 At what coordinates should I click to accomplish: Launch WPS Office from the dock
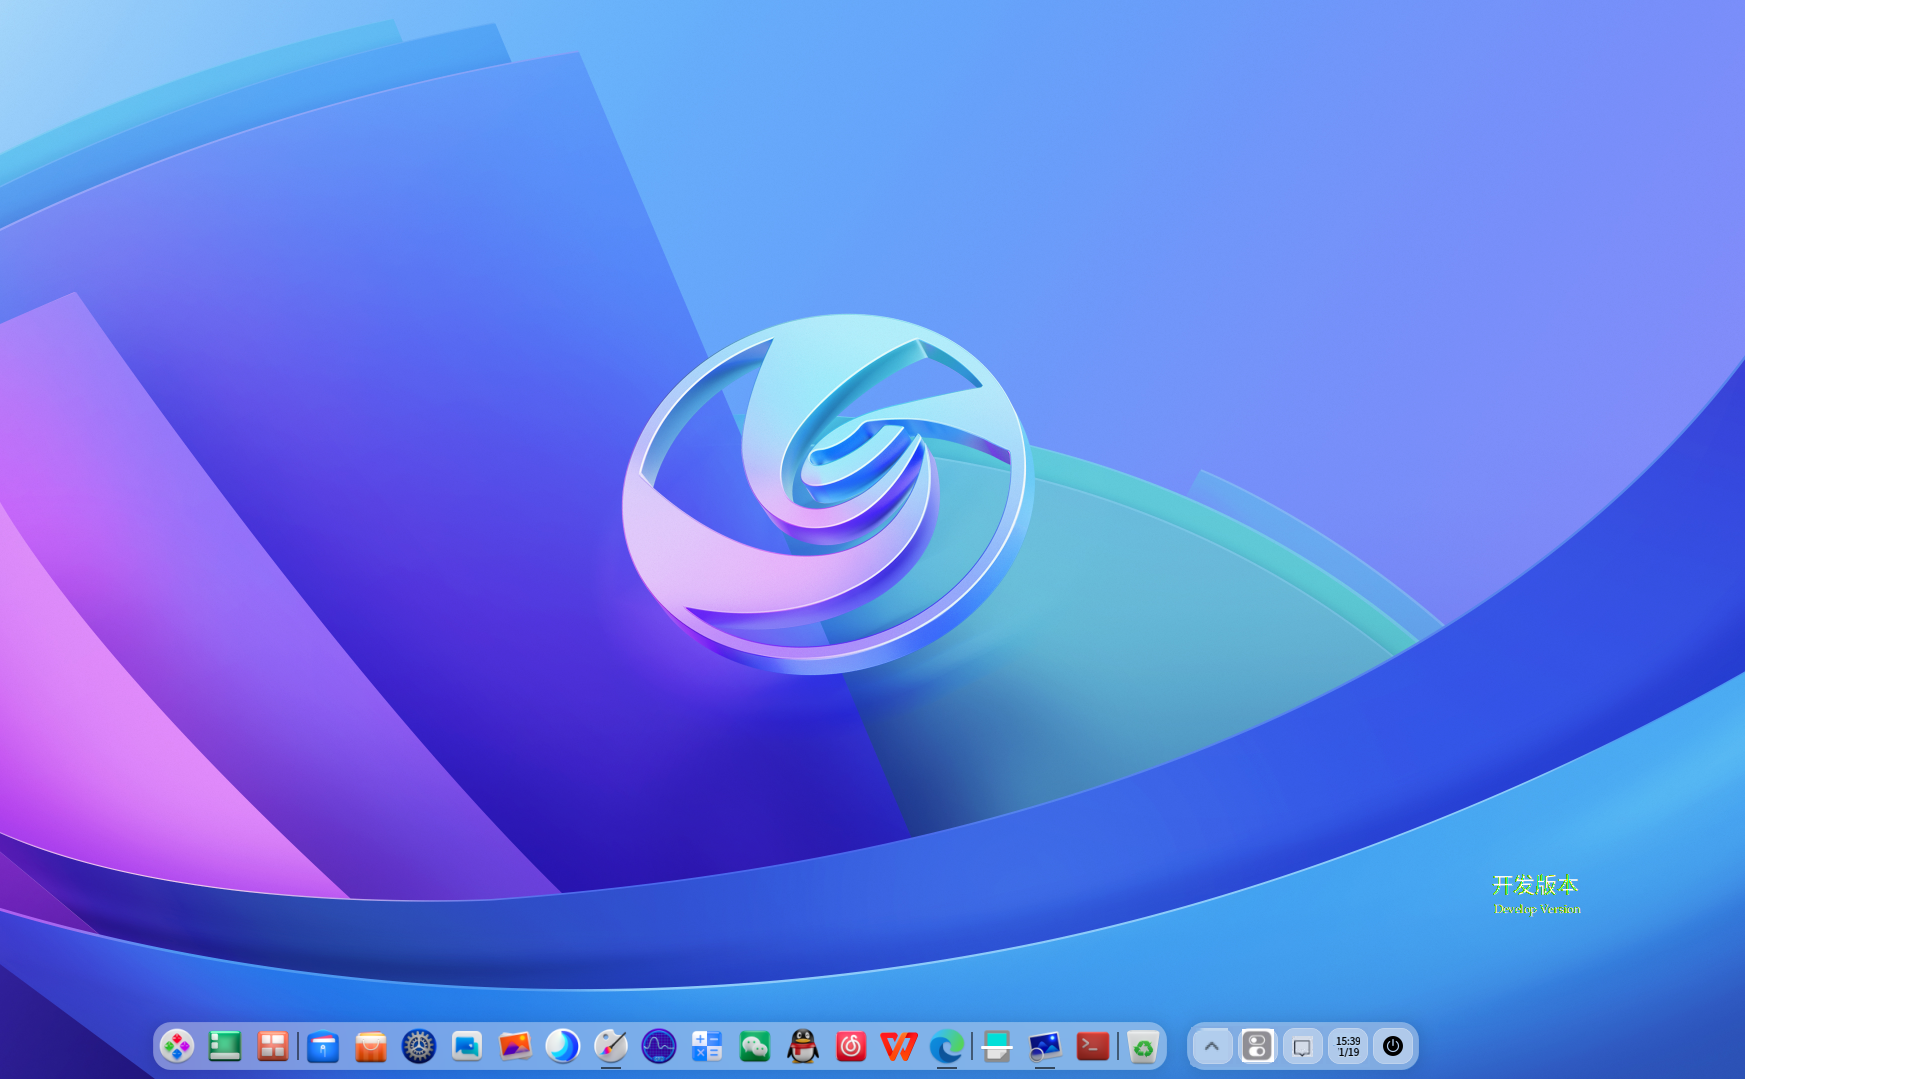coord(899,1046)
